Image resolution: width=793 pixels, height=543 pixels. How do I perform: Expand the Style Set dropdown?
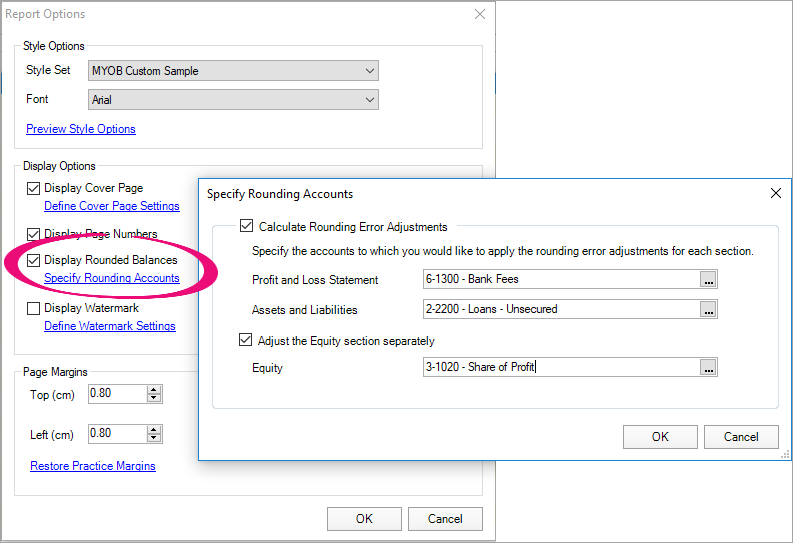[x=370, y=71]
